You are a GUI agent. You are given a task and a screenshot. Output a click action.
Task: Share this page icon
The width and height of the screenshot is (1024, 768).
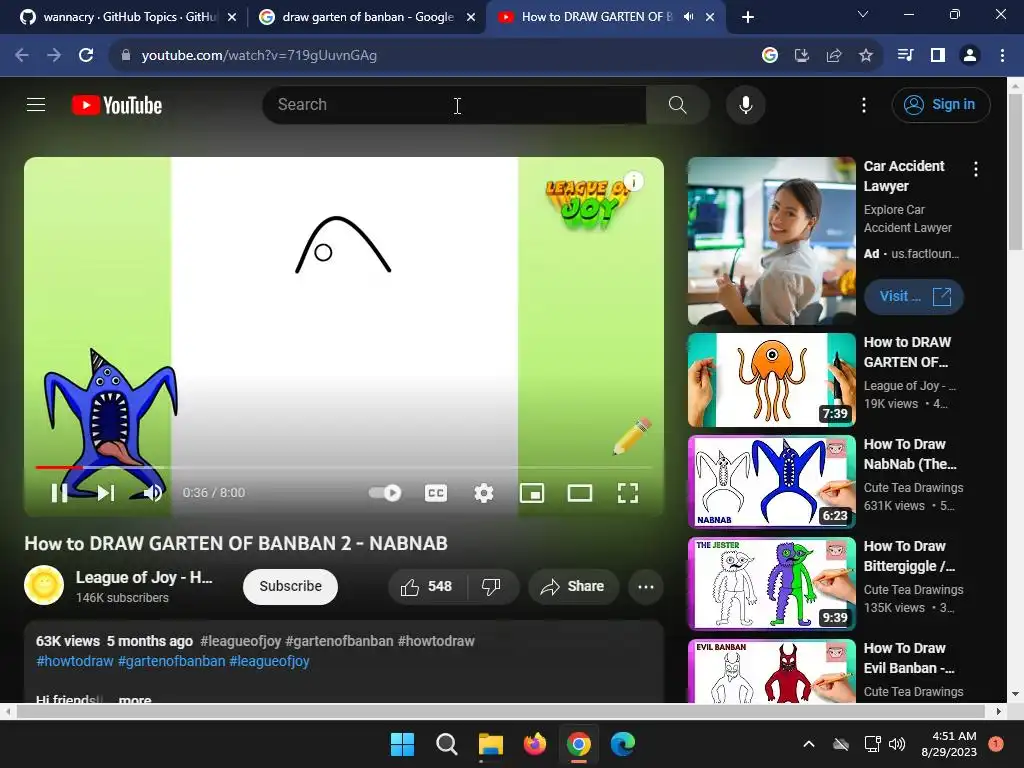click(833, 56)
